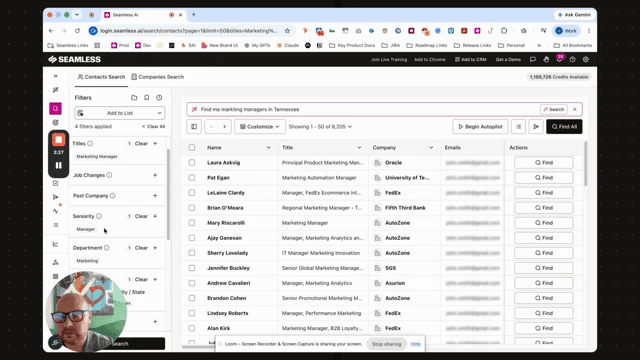Go to next results page

pos(224,127)
